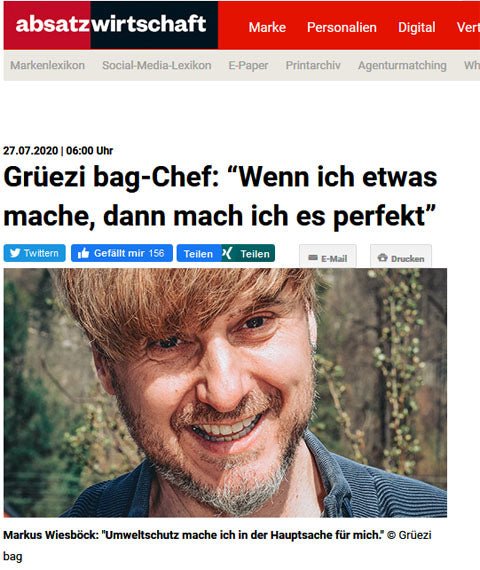480x570 pixels.
Task: Click the article headline text
Action: 220,197
